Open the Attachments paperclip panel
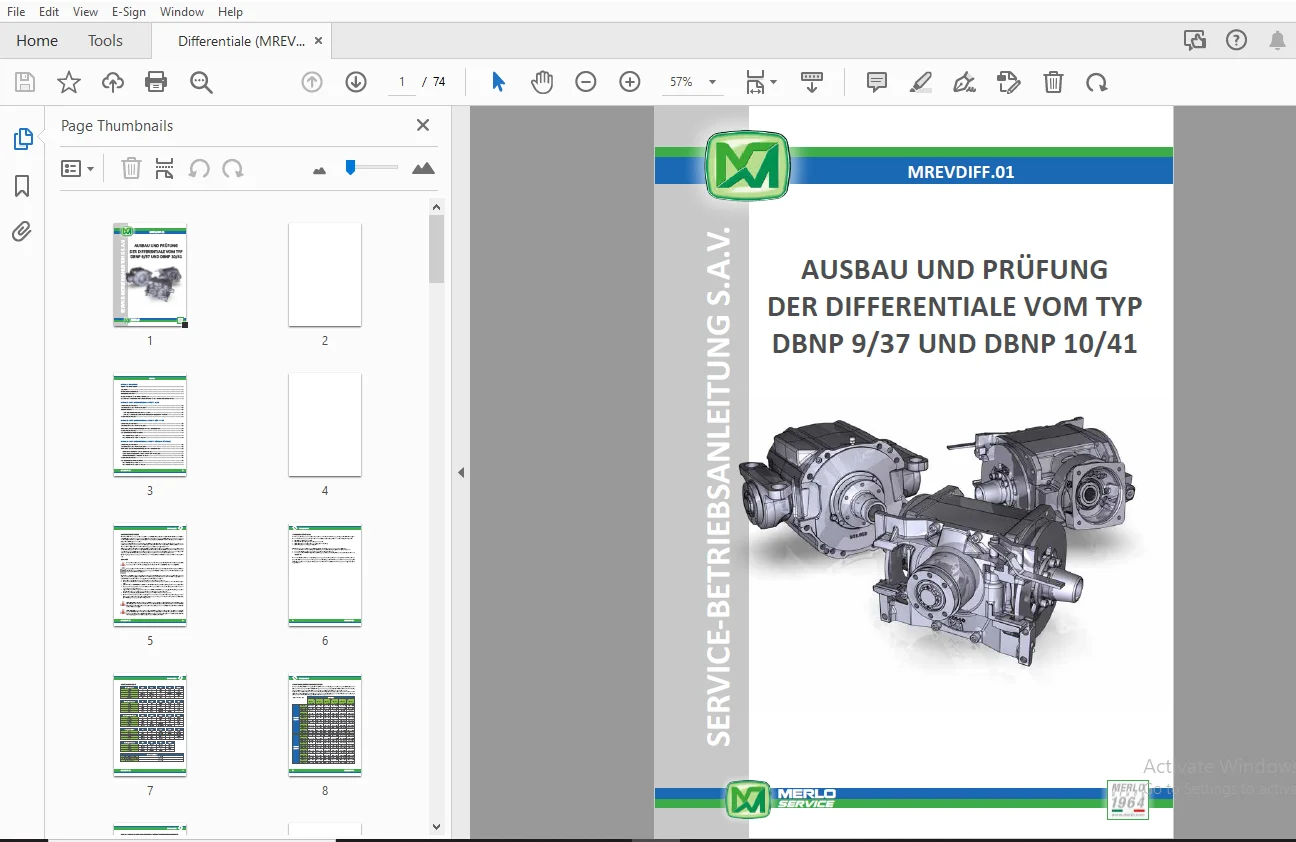The image size is (1296, 842). (22, 232)
